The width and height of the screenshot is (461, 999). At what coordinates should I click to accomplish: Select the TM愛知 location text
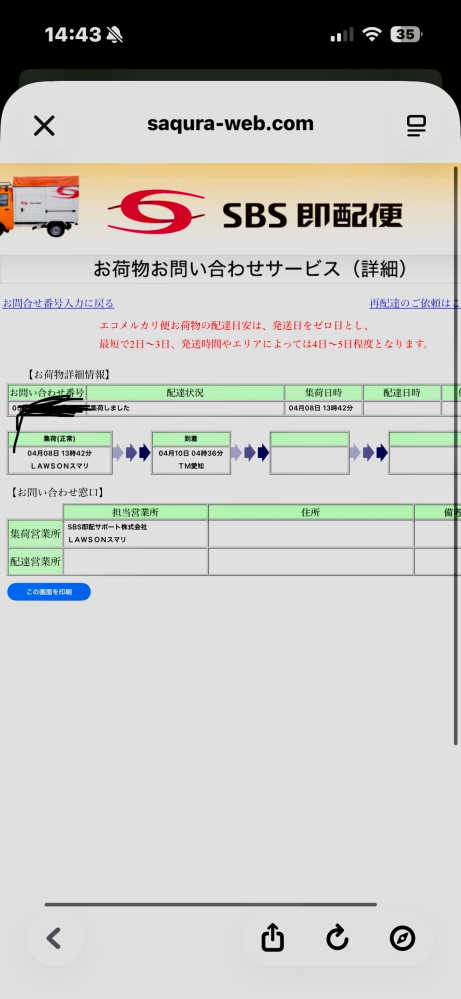(191, 466)
